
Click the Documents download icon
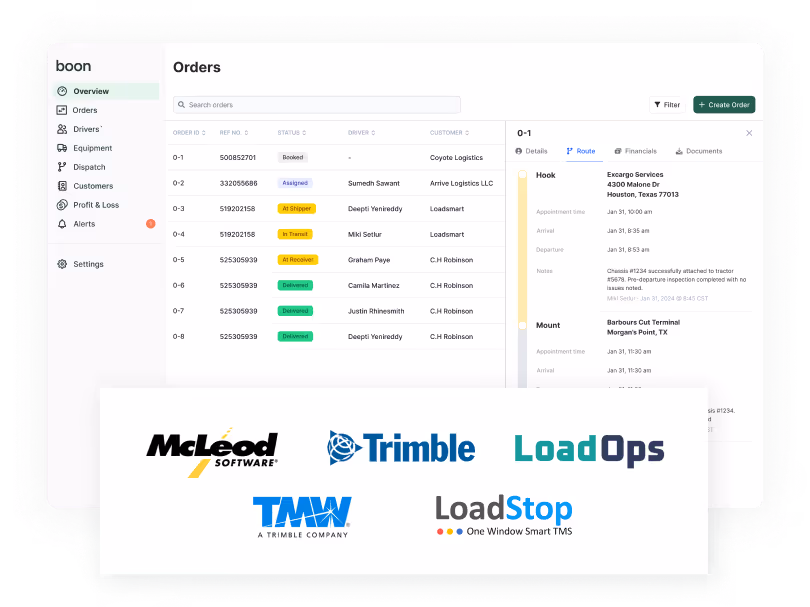point(679,151)
